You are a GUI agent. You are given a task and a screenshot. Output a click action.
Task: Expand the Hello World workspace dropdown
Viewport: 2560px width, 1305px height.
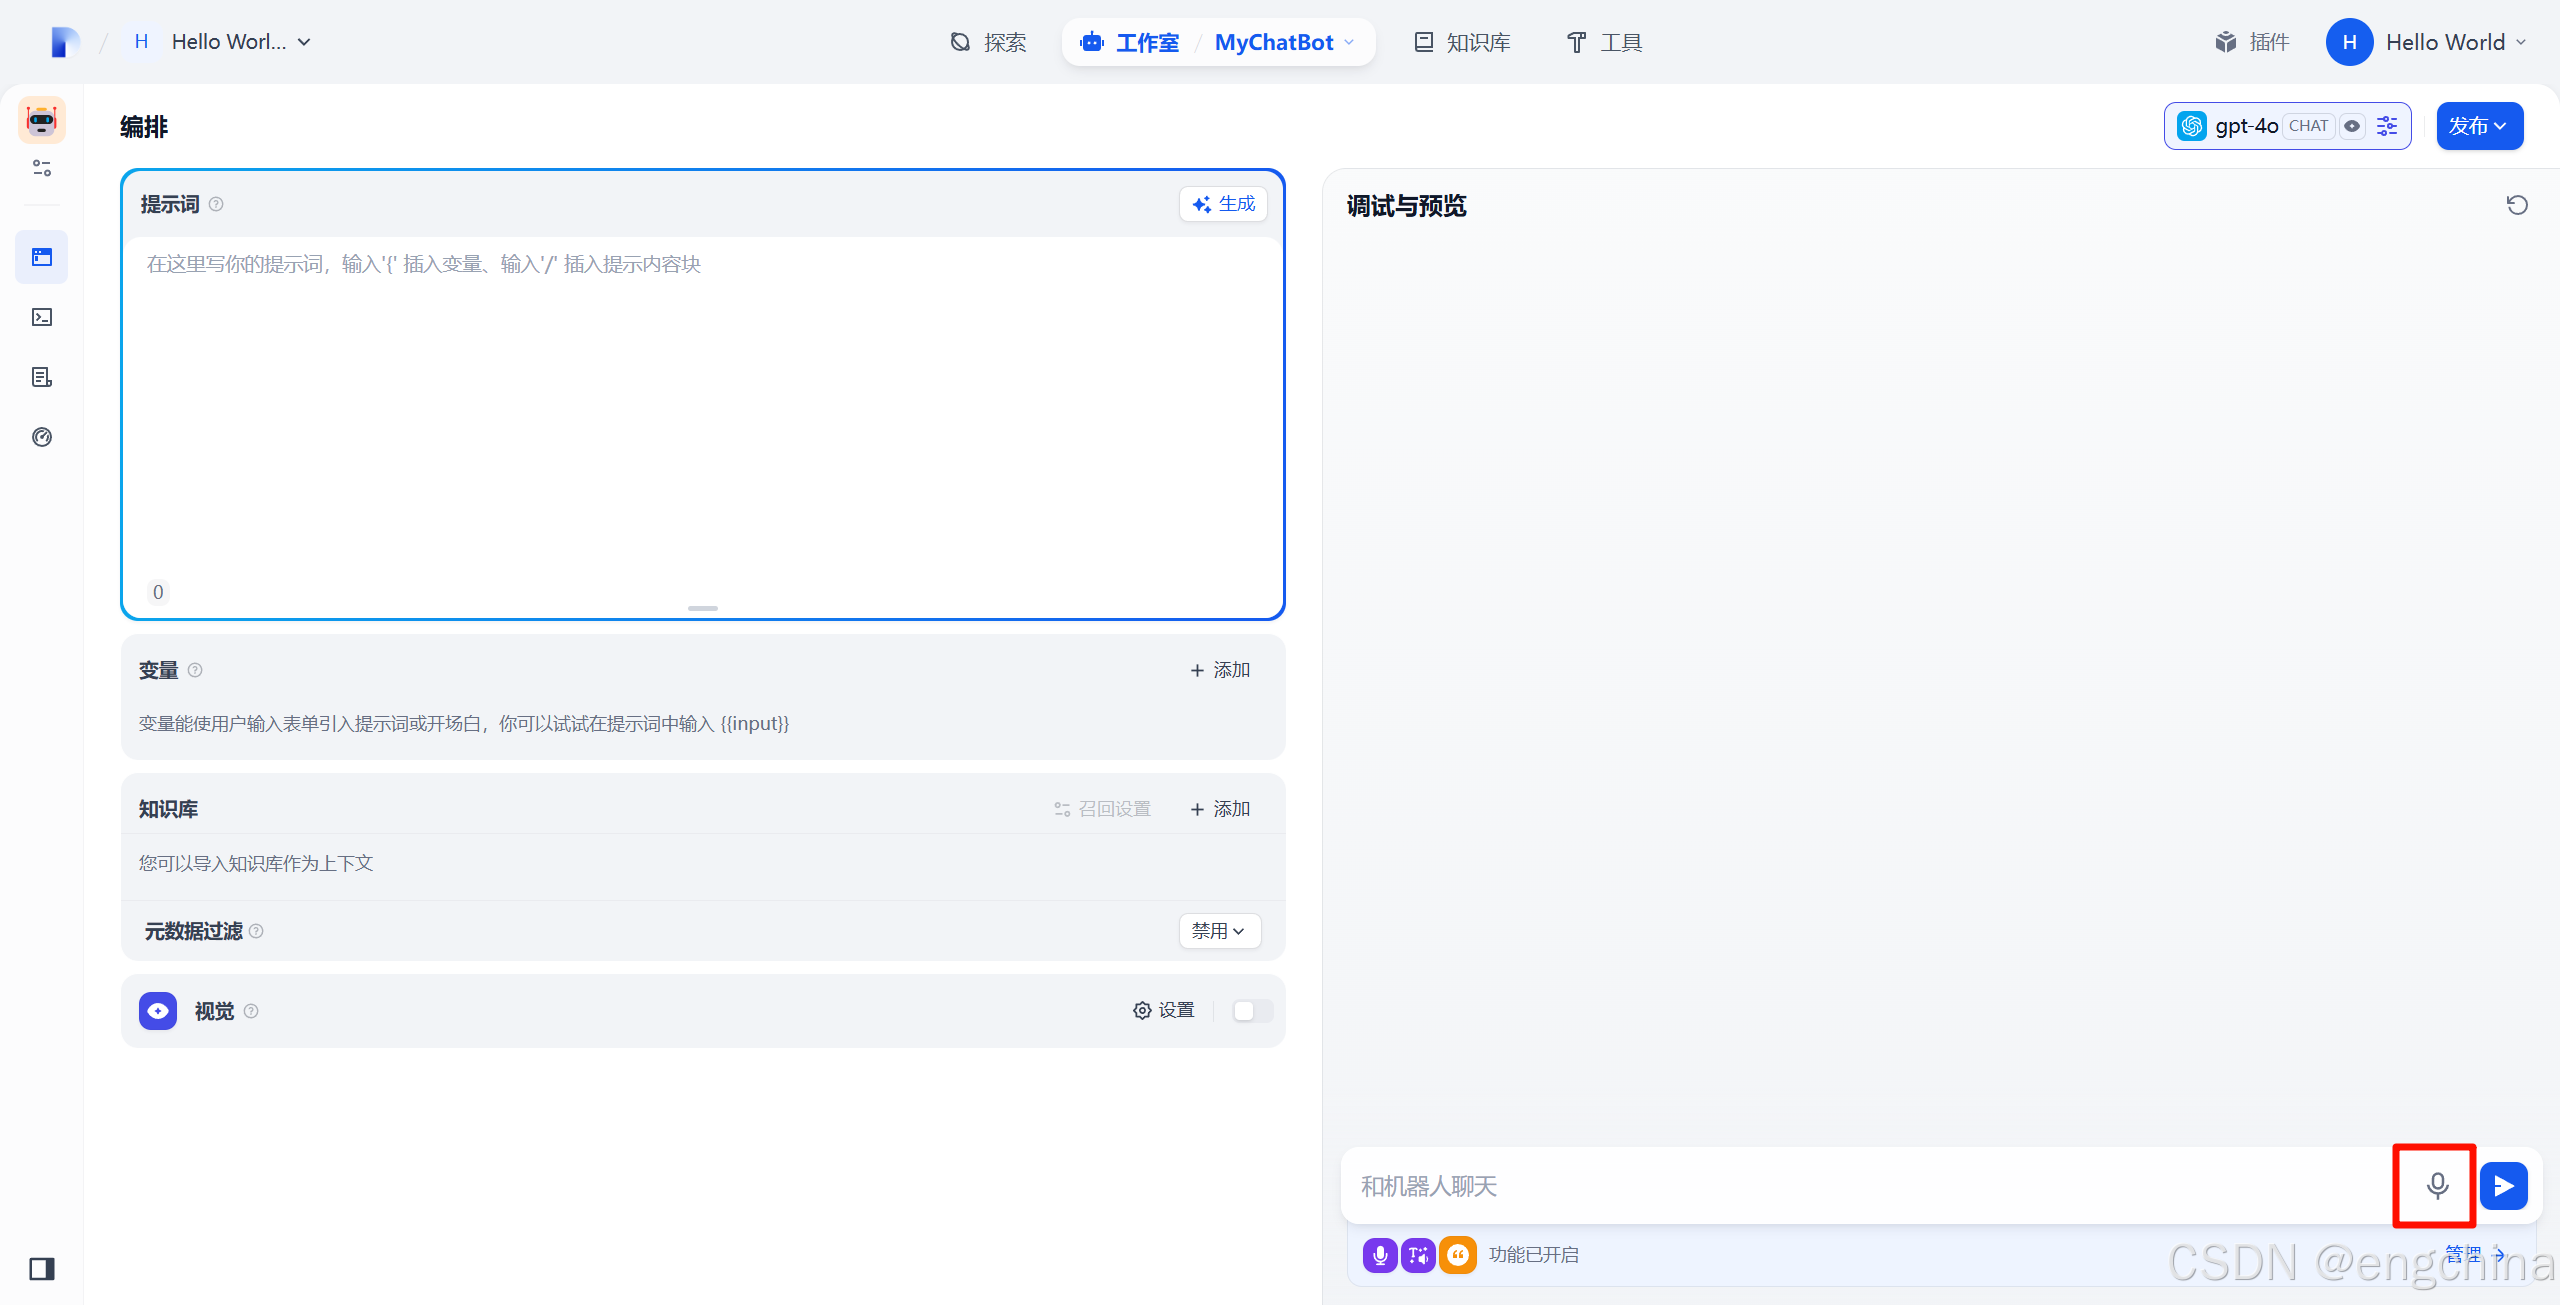point(240,42)
